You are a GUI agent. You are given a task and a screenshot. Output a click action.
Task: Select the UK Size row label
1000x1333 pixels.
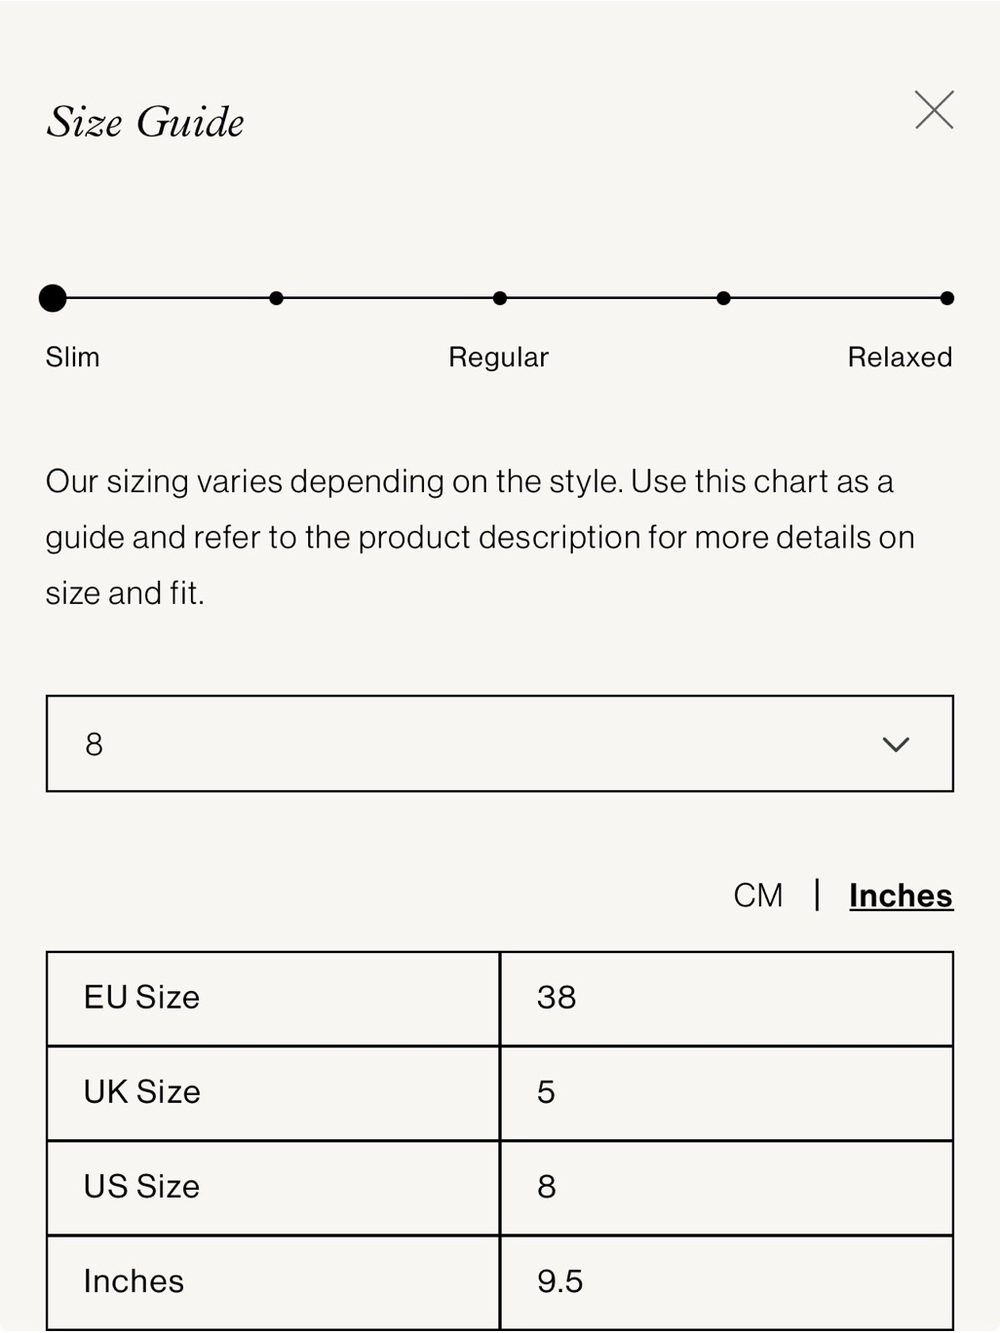(142, 1092)
